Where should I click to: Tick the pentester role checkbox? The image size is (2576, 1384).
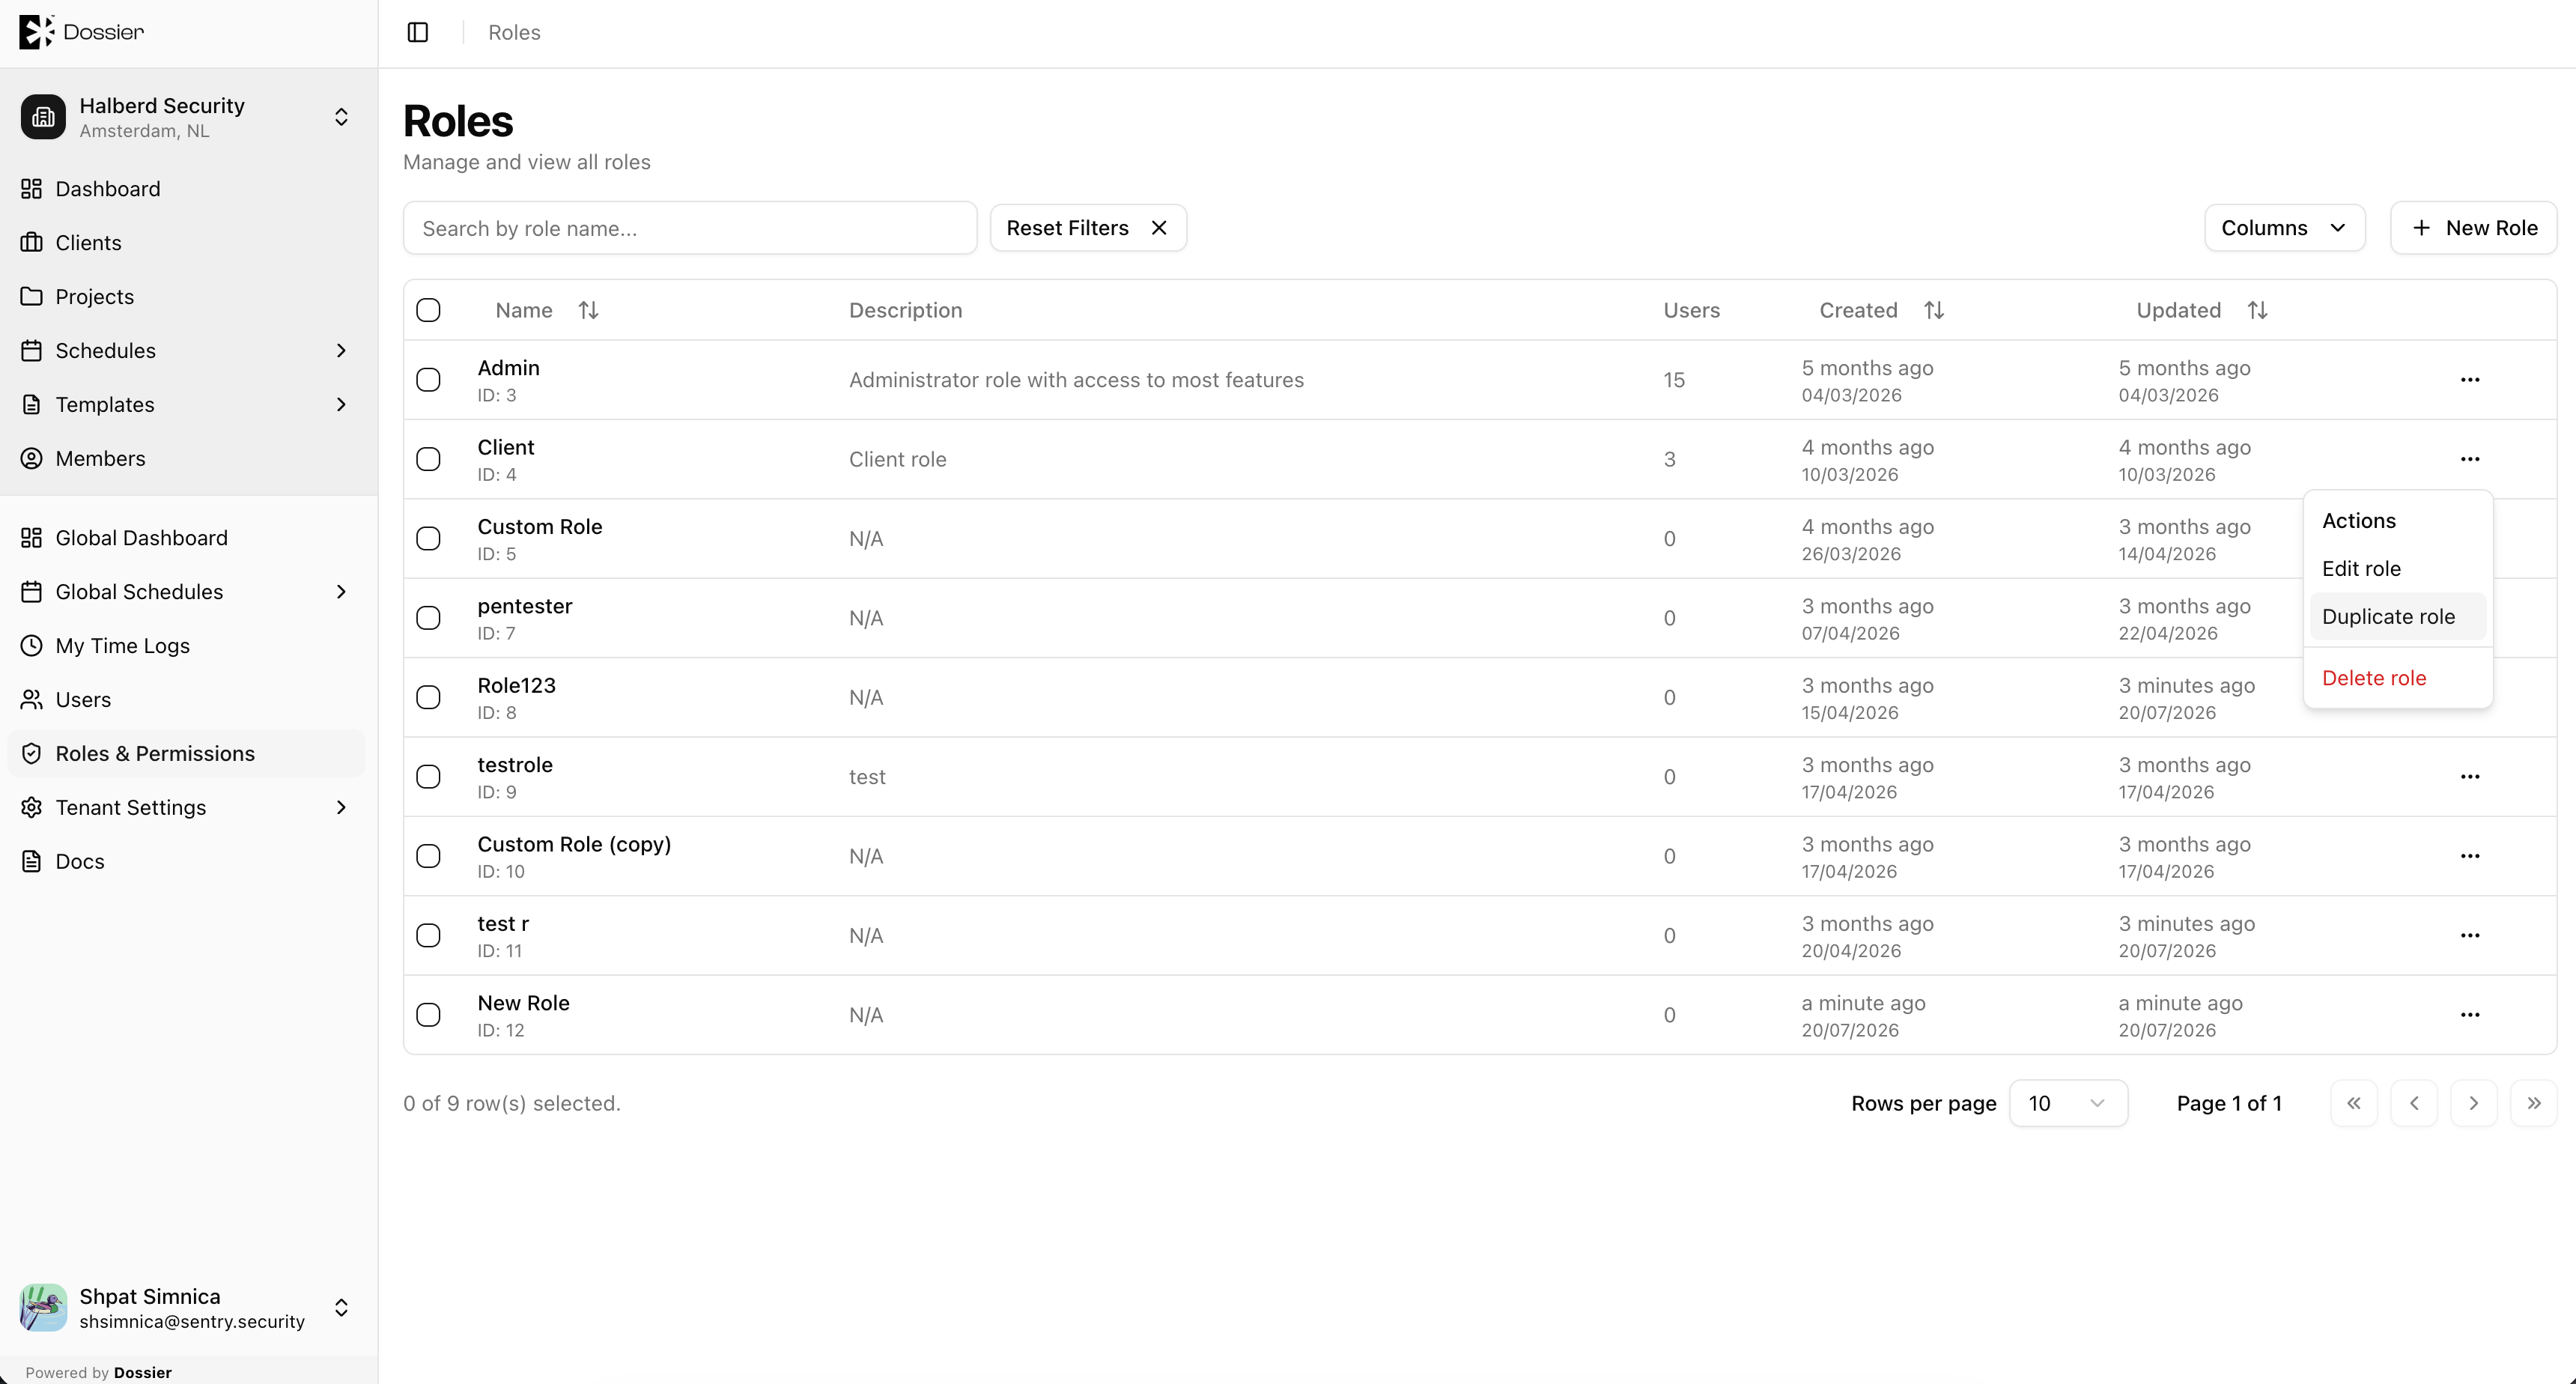tap(428, 618)
